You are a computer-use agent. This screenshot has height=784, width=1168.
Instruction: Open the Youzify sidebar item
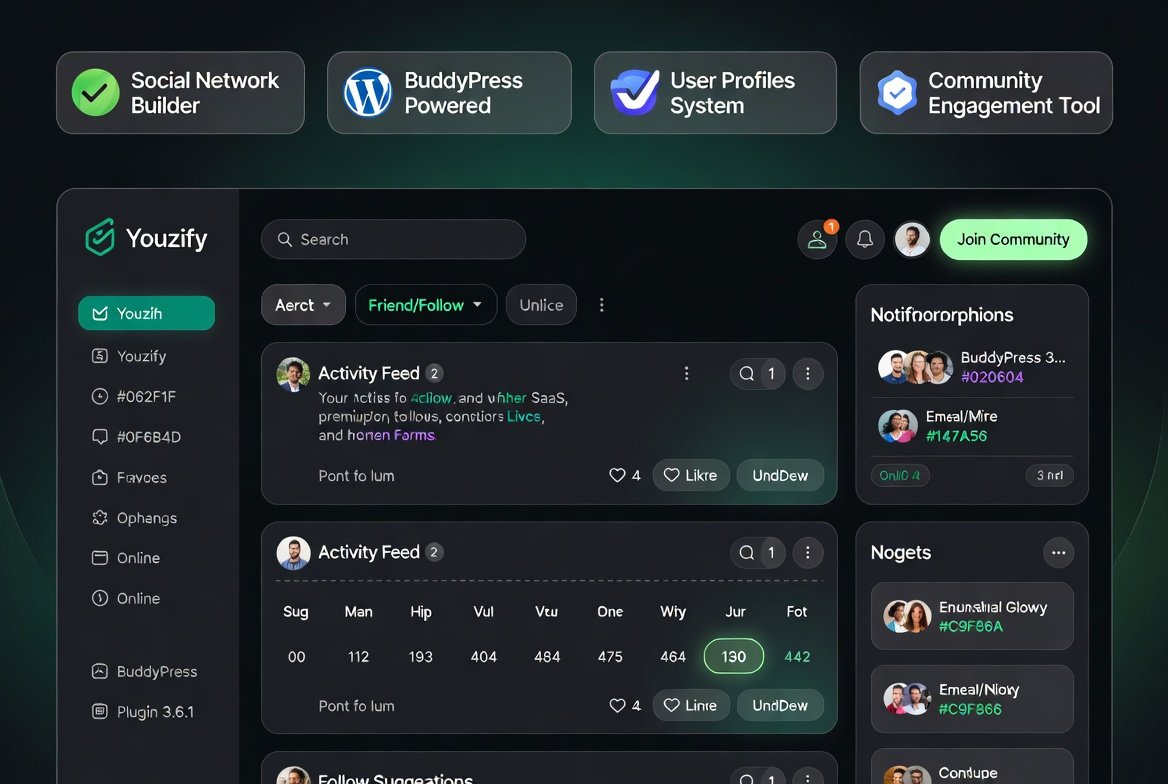129,356
